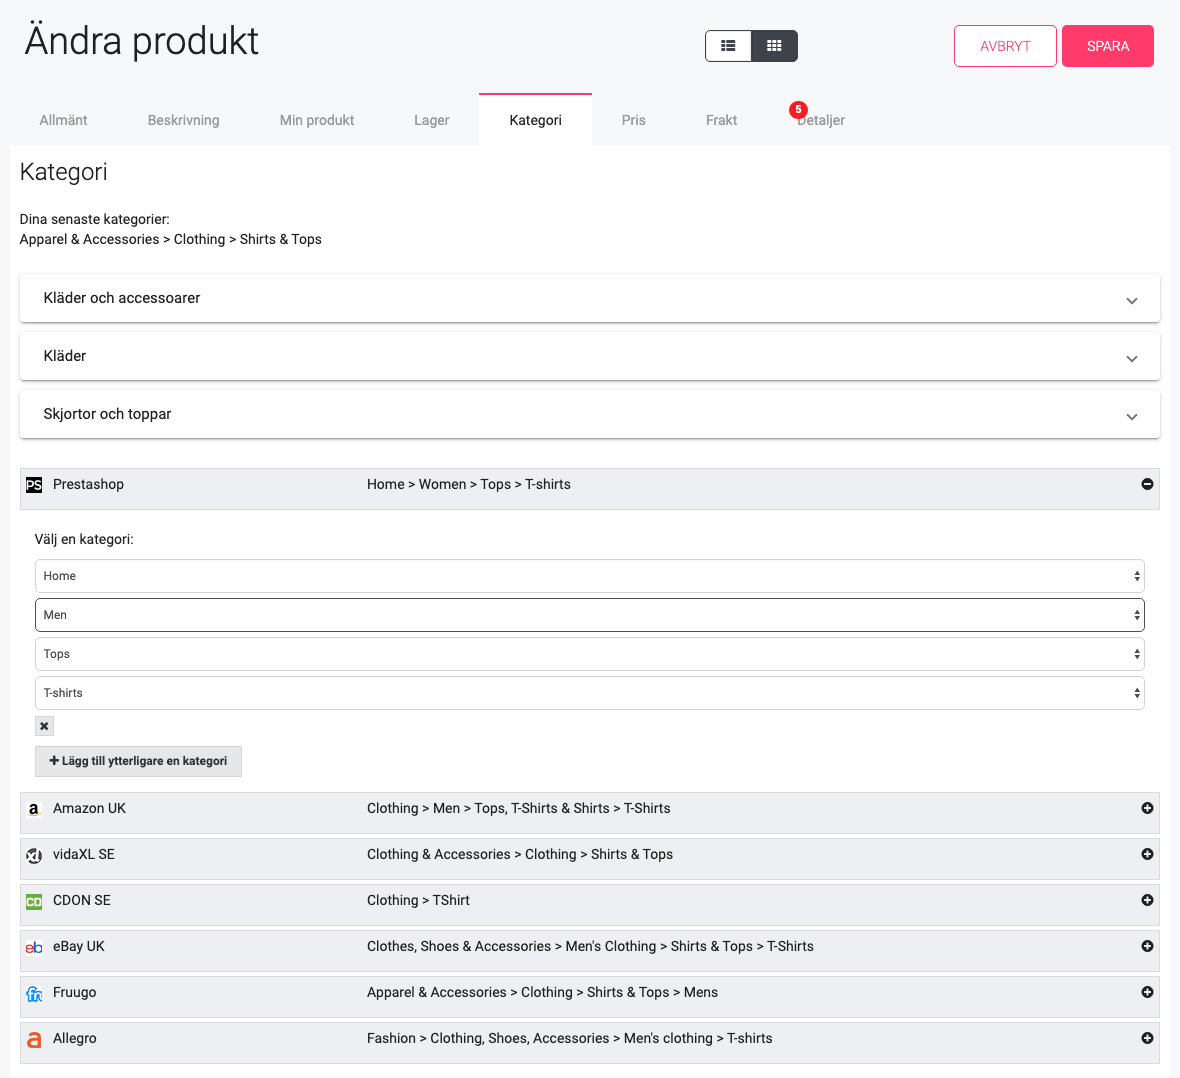Click vidaXL SE category path text
The width and height of the screenshot is (1180, 1078).
tap(520, 854)
